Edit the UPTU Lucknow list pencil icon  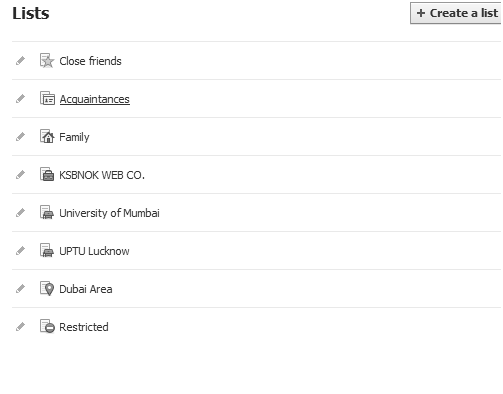[20, 251]
